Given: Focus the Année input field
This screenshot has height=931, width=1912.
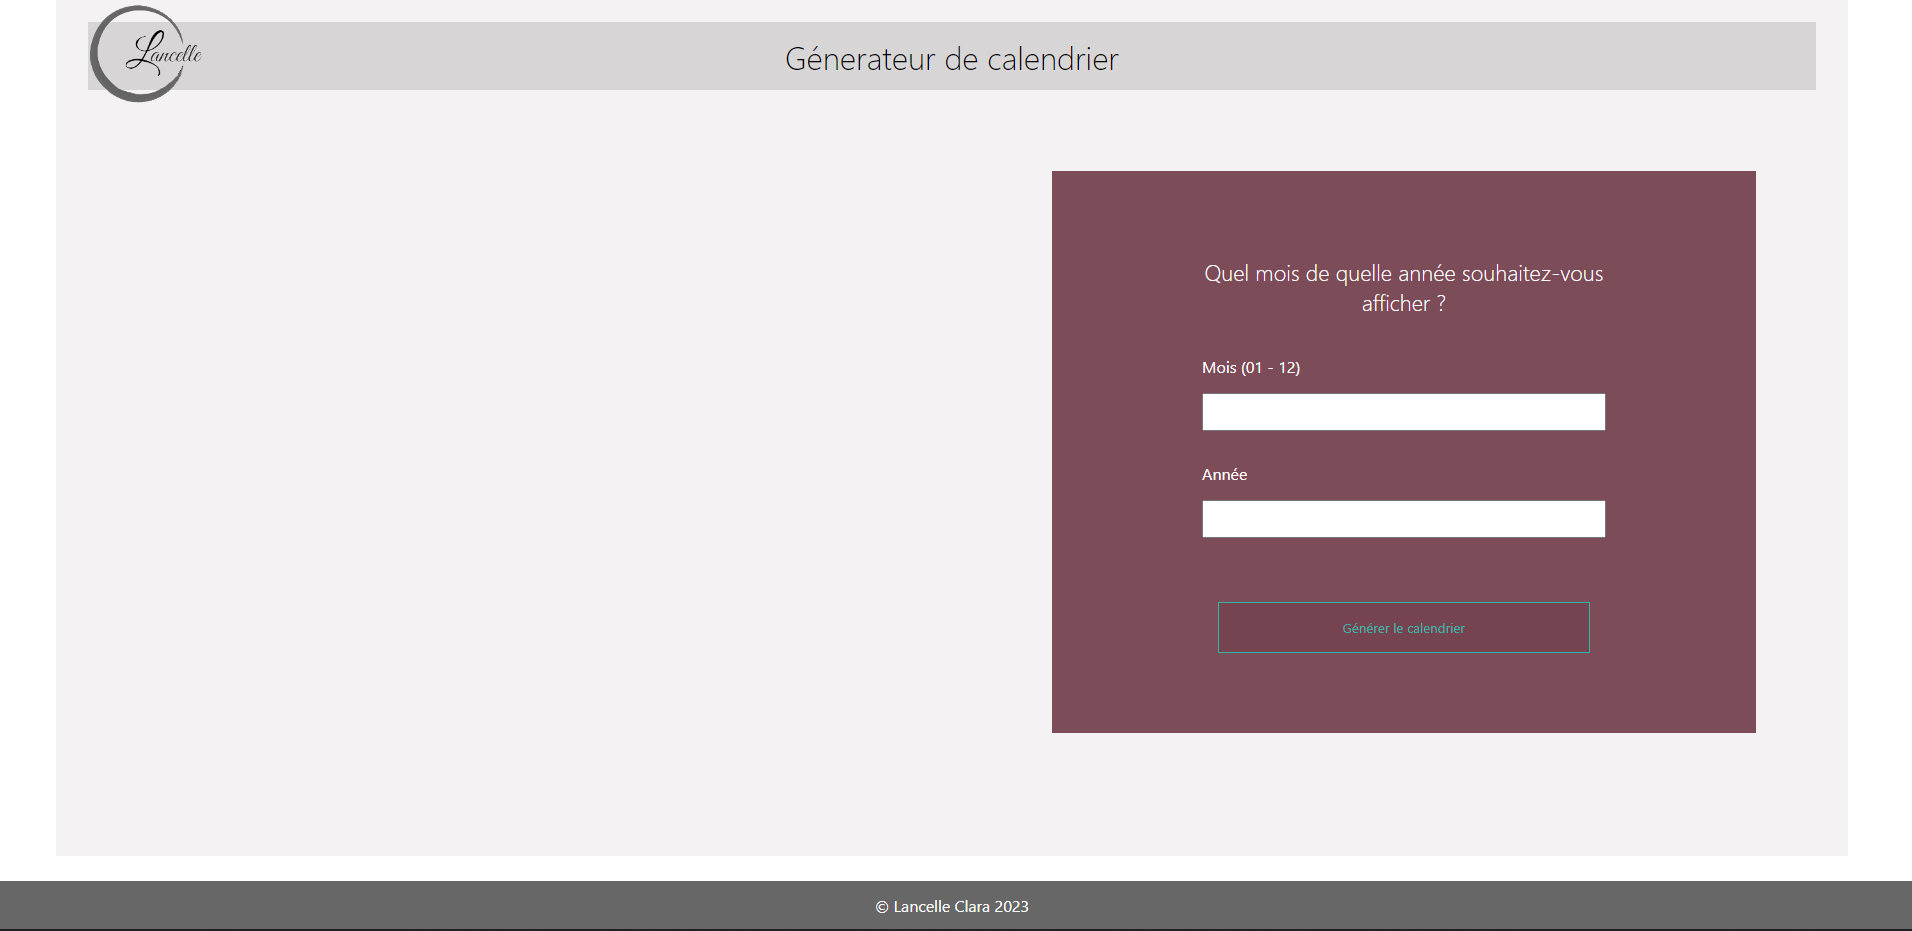Looking at the screenshot, I should point(1403,519).
